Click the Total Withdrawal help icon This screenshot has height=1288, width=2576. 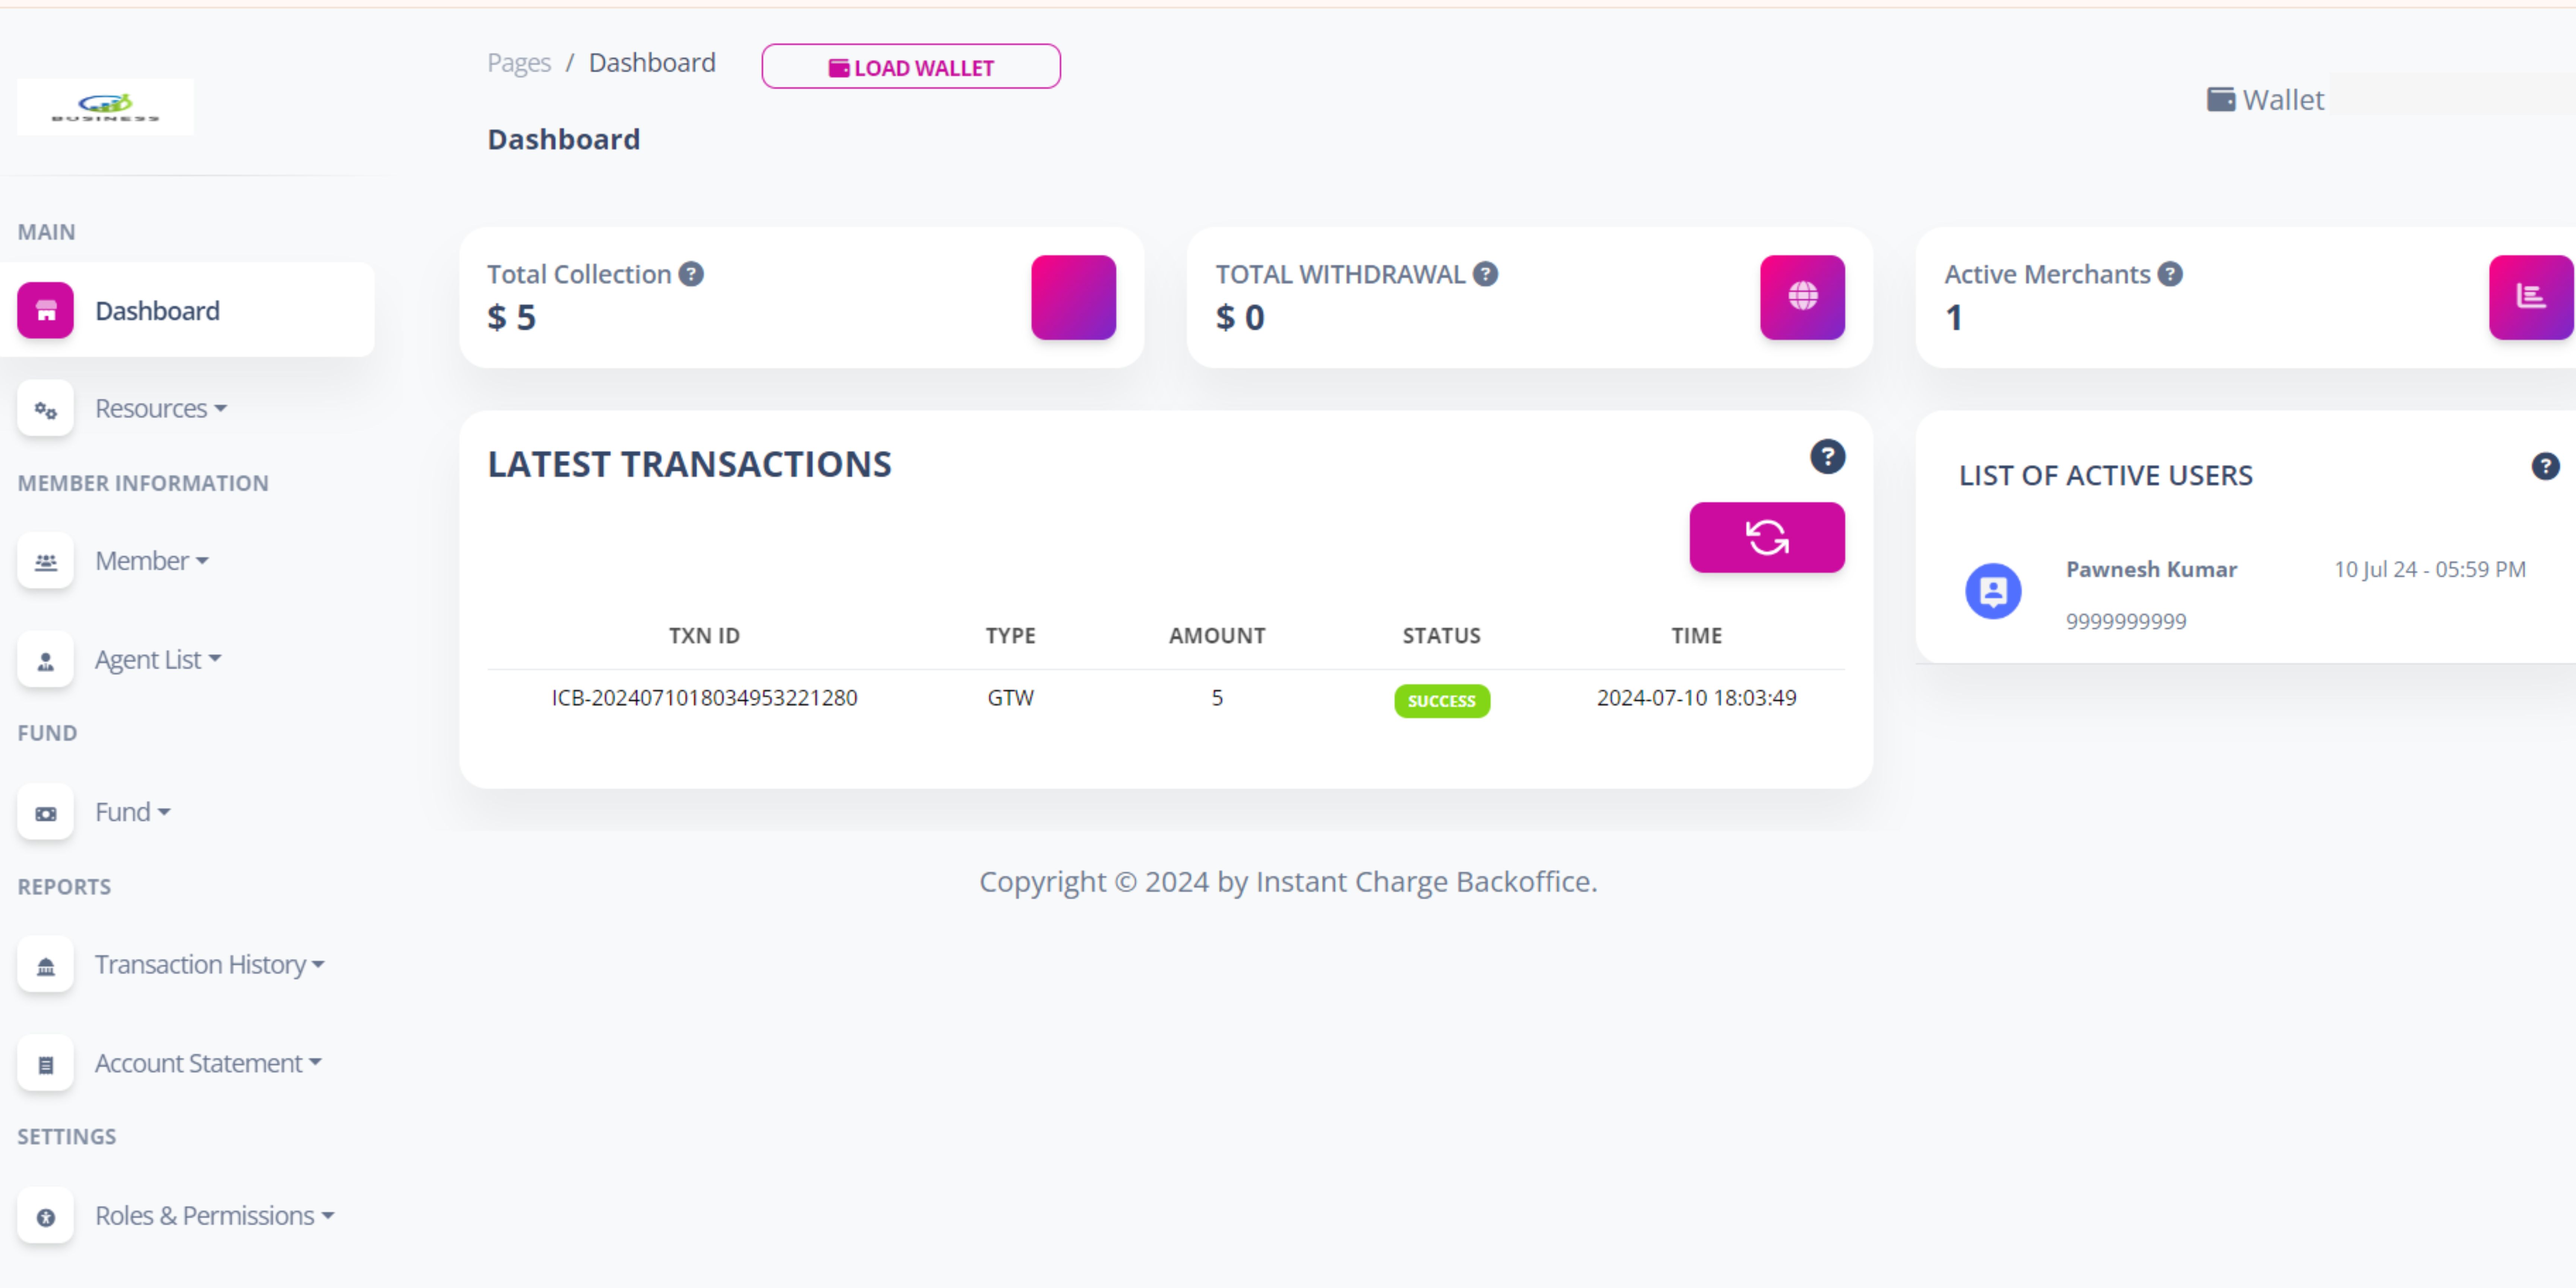pos(1485,274)
